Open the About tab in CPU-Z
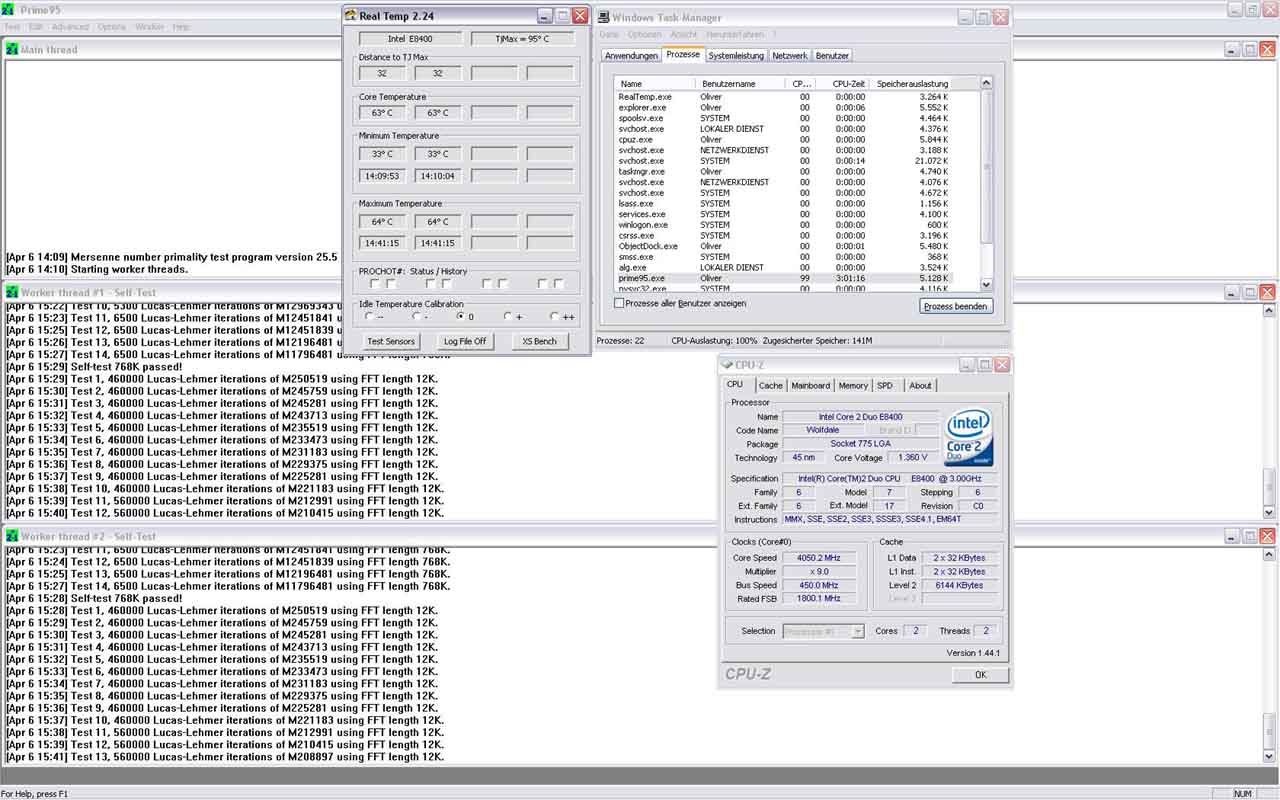The width and height of the screenshot is (1280, 800). point(920,386)
